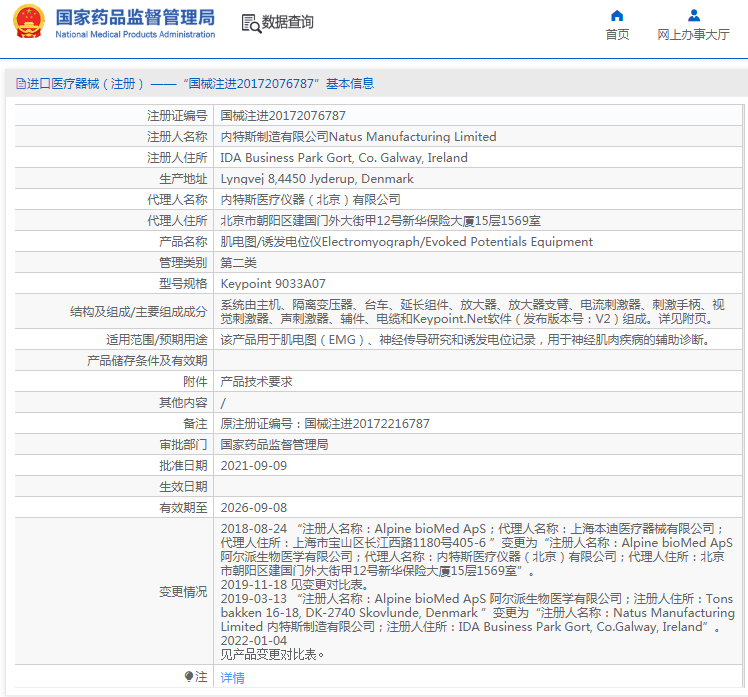Click the Lyngvej 8,4450 Jyderup production address
The width and height of the screenshot is (748, 697).
(x=316, y=179)
